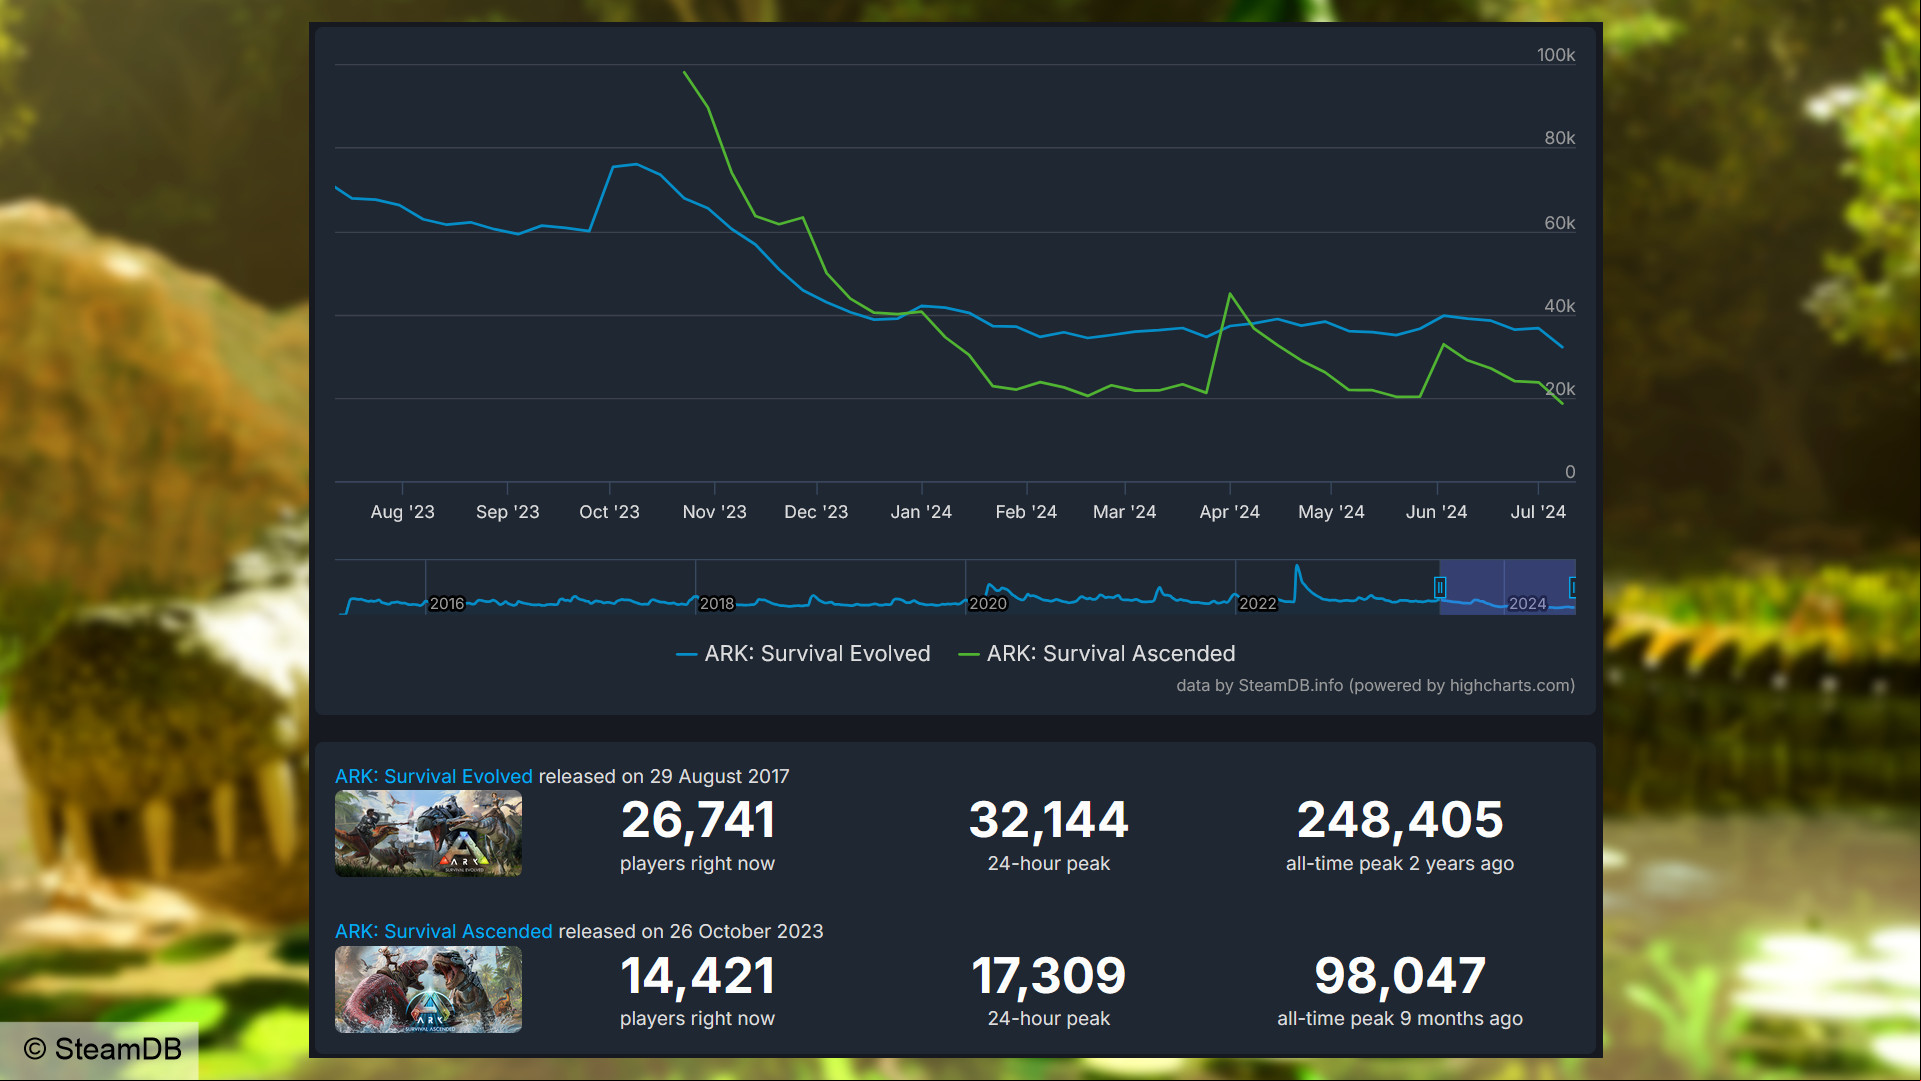Image resolution: width=1921 pixels, height=1081 pixels.
Task: Click the May '24 axis label
Action: (x=1331, y=511)
